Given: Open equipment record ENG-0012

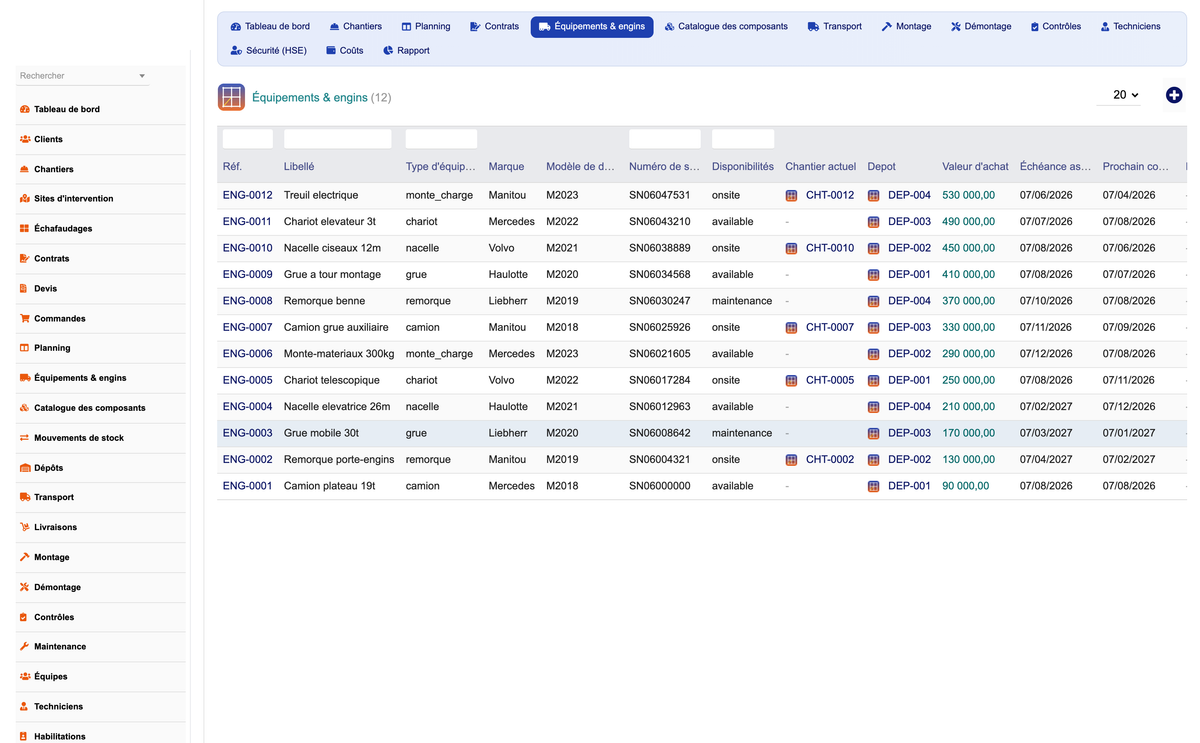Looking at the screenshot, I should coord(247,195).
